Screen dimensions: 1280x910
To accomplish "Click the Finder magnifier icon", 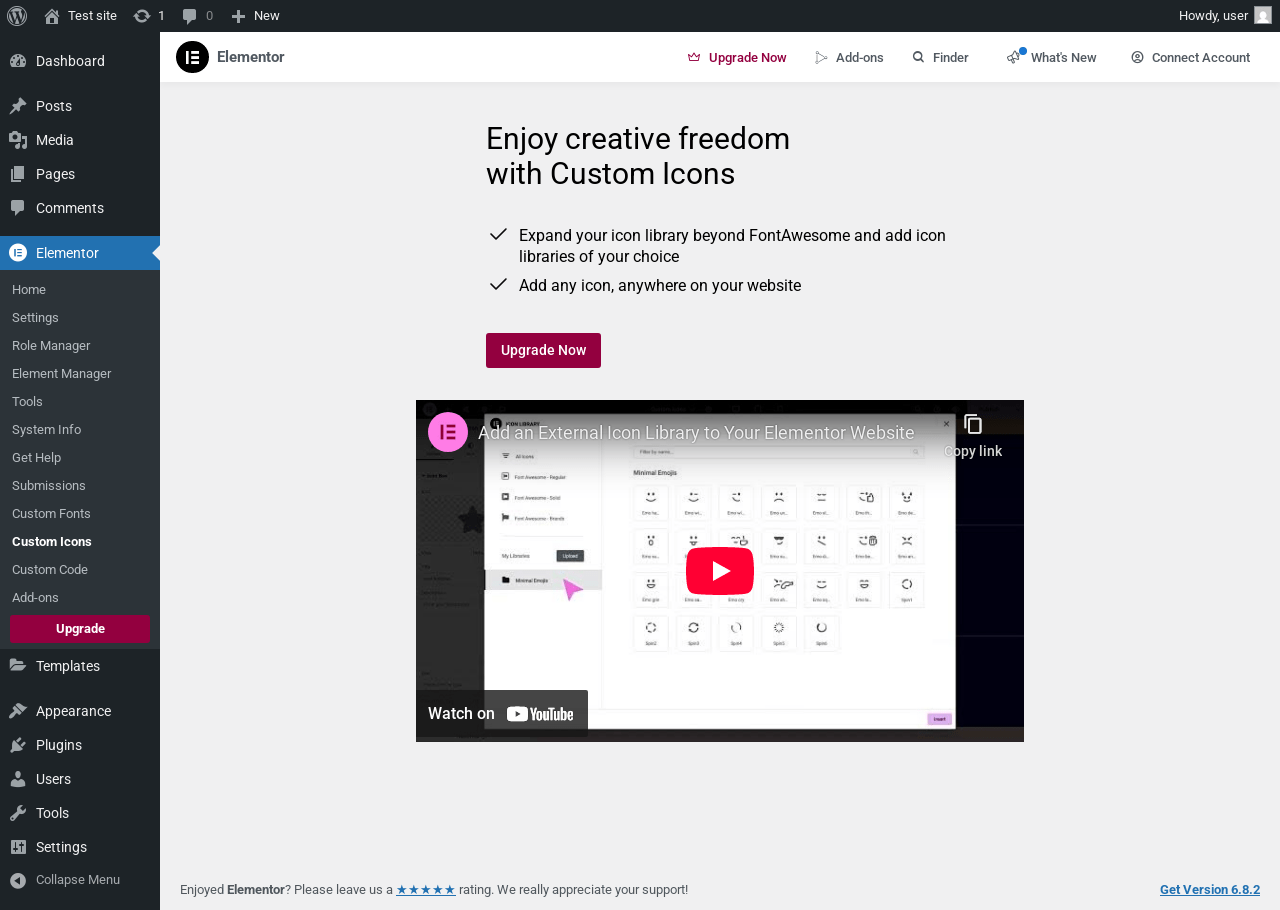I will [x=918, y=57].
